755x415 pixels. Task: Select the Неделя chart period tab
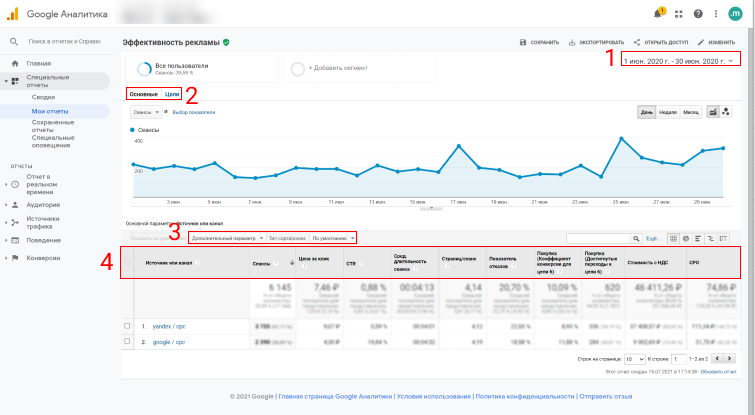point(668,112)
